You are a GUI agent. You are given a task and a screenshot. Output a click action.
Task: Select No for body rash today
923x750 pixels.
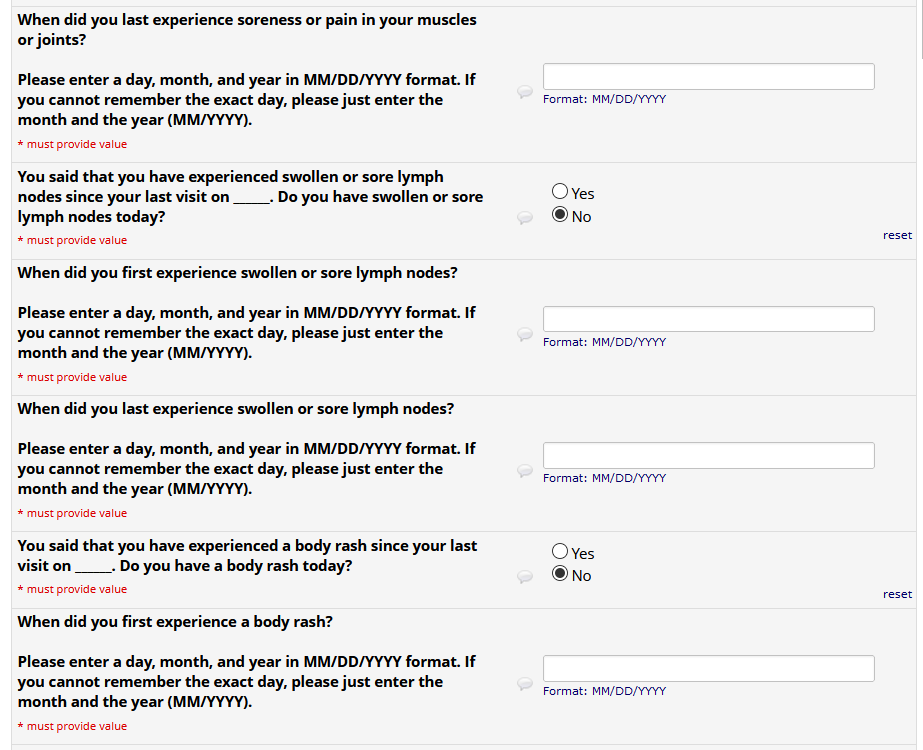pos(560,574)
